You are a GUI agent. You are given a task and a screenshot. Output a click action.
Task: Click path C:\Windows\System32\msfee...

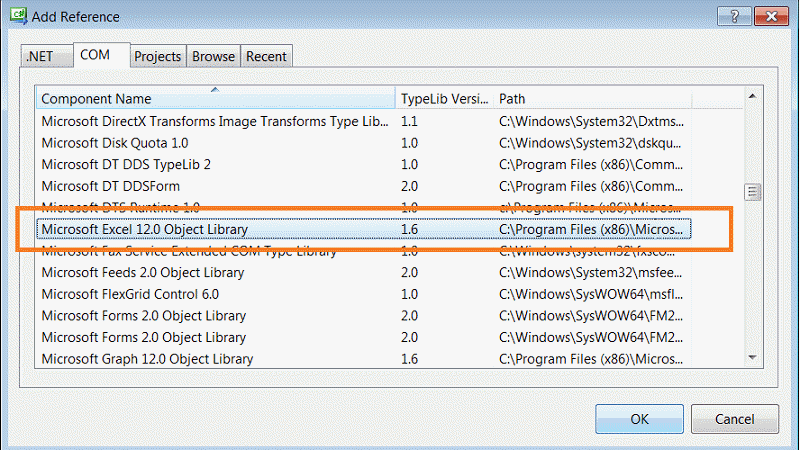590,272
